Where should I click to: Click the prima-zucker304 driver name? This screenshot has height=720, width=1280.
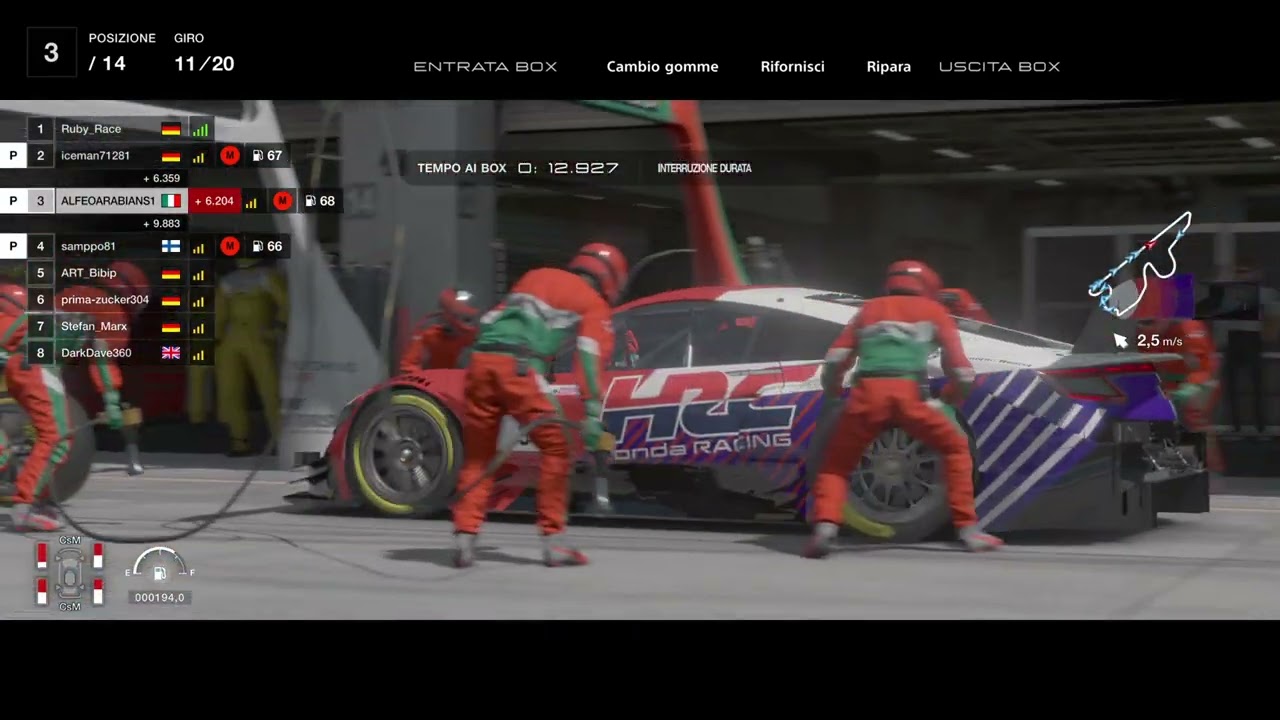105,300
